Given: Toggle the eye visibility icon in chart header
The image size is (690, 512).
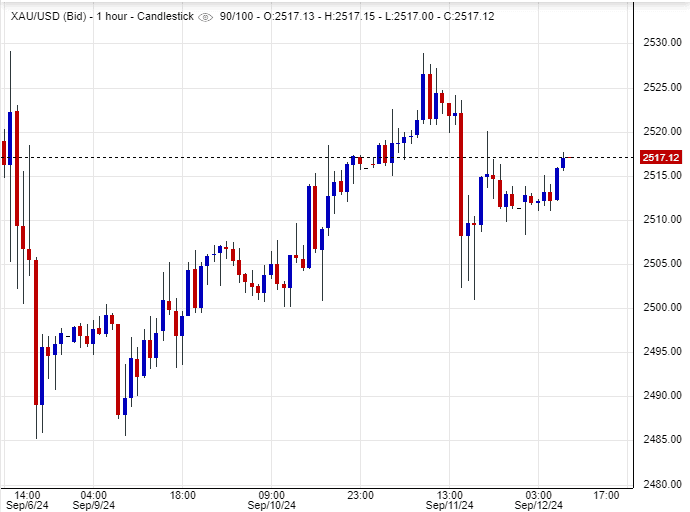Looking at the screenshot, I should pos(205,17).
